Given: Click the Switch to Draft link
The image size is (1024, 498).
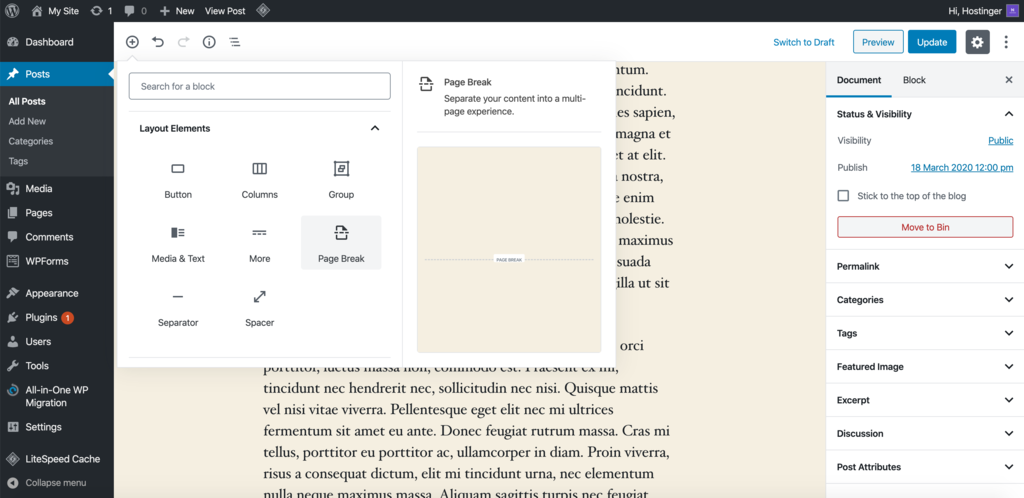Looking at the screenshot, I should [803, 42].
